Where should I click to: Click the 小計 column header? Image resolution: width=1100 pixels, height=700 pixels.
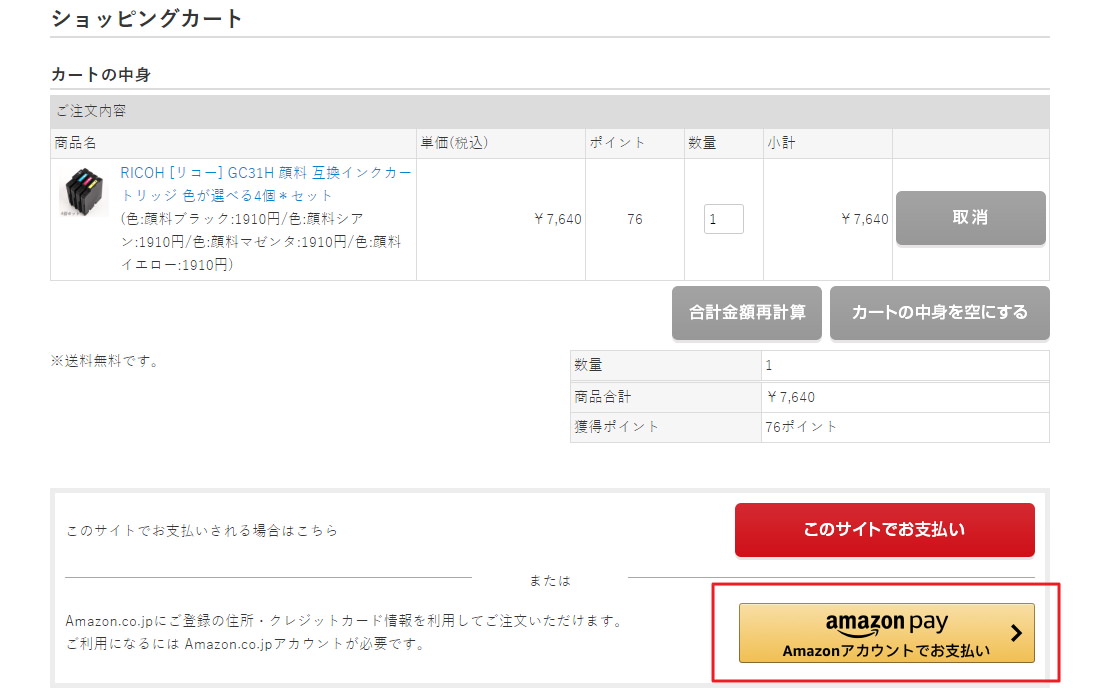pos(781,143)
